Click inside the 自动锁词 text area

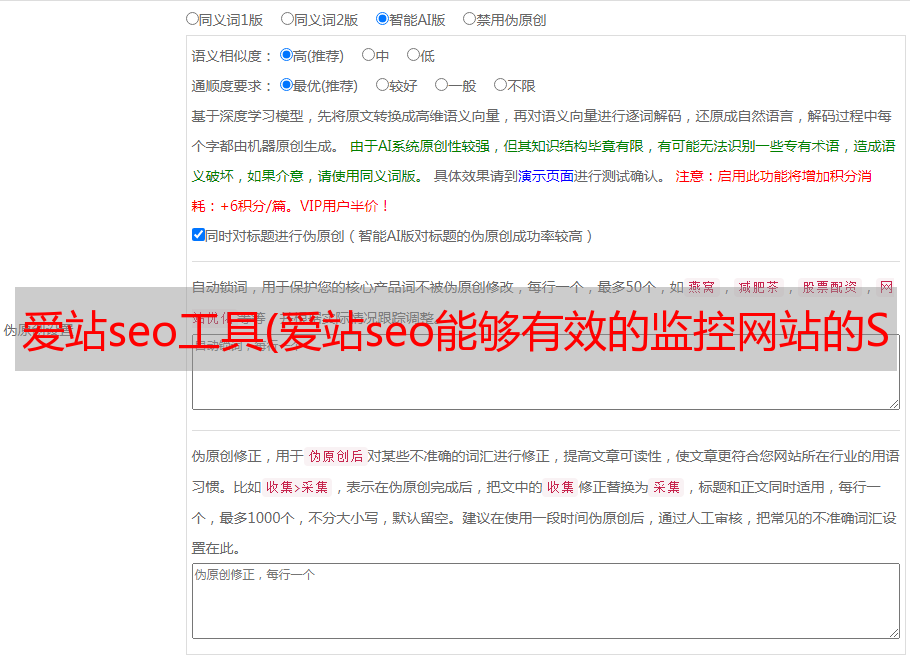tap(546, 372)
